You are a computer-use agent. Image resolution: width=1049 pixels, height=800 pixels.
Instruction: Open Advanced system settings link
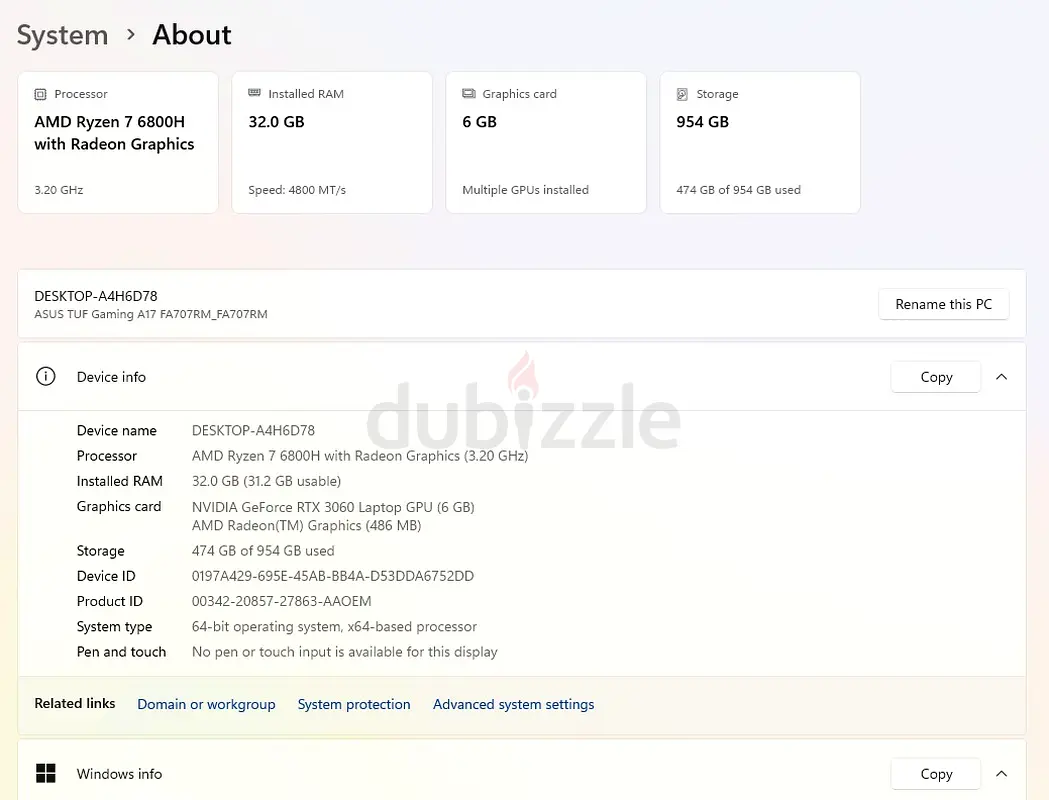click(x=513, y=704)
